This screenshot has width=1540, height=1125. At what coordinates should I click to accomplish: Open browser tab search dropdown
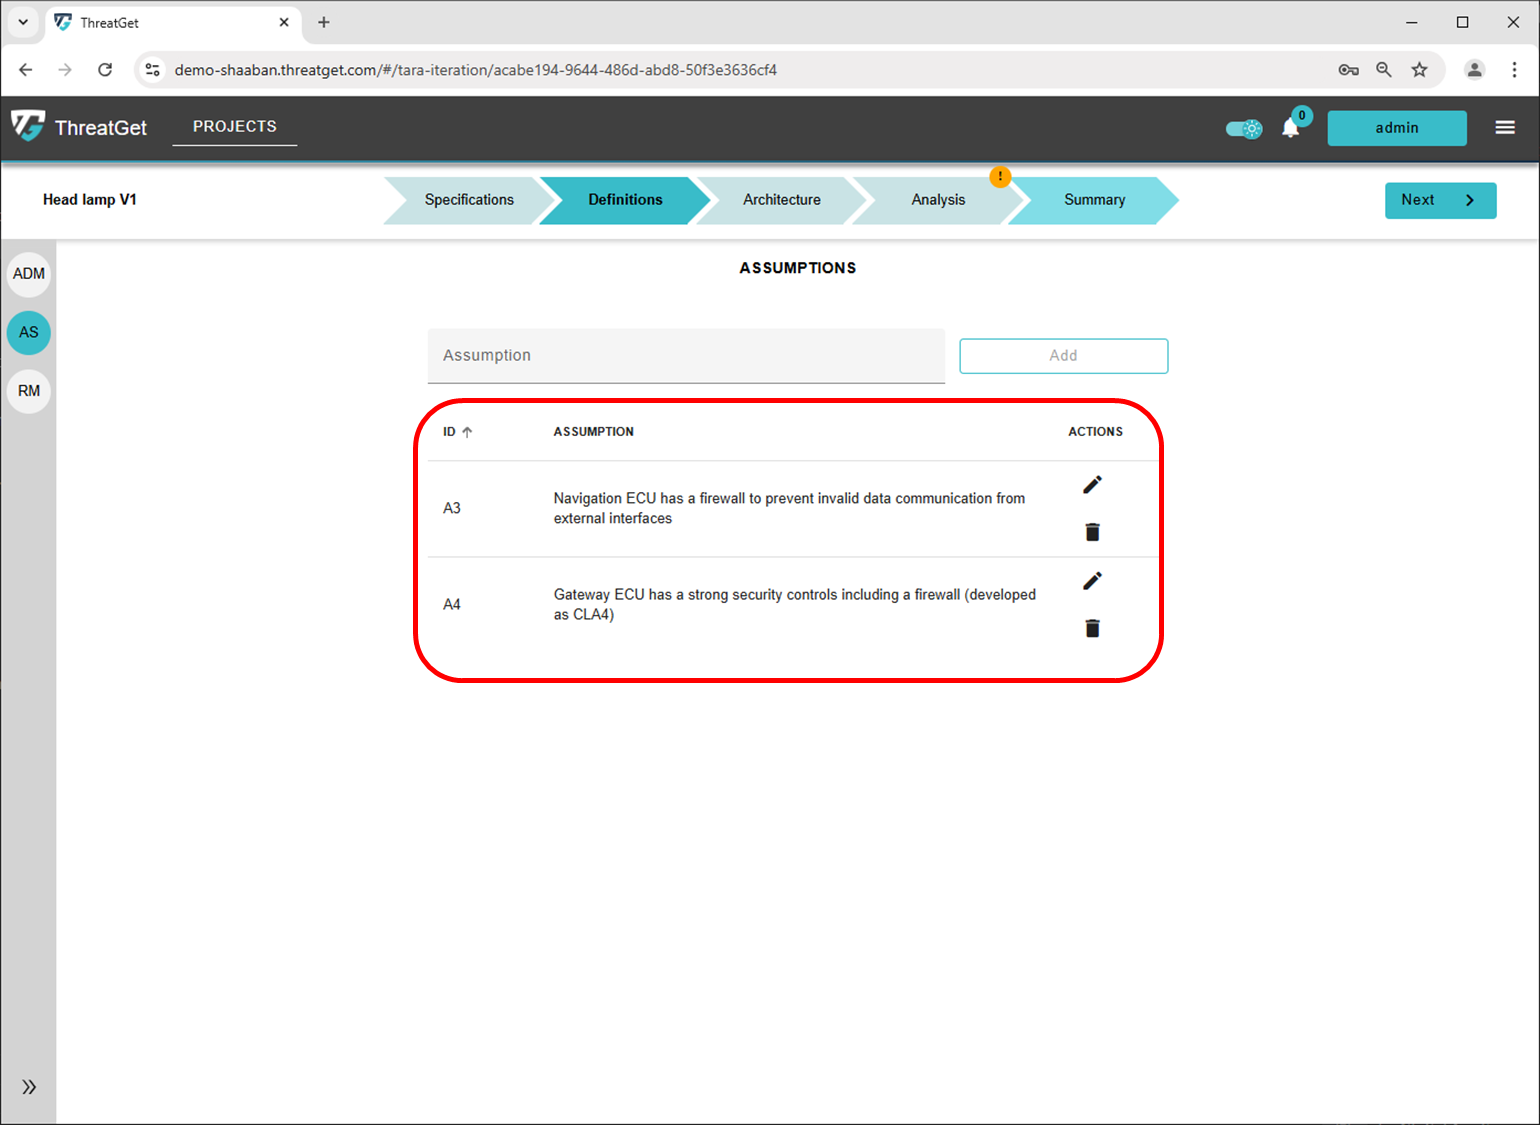pos(23,22)
